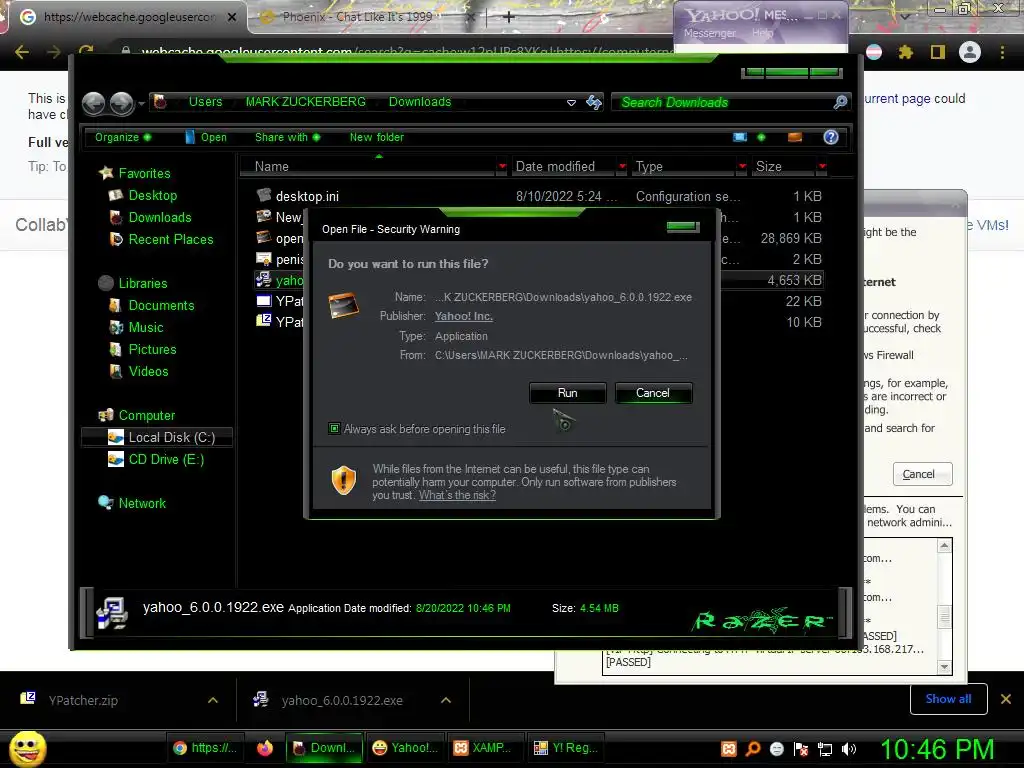The width and height of the screenshot is (1024, 768).
Task: Open the Date modified column filter arrow
Action: (622, 167)
